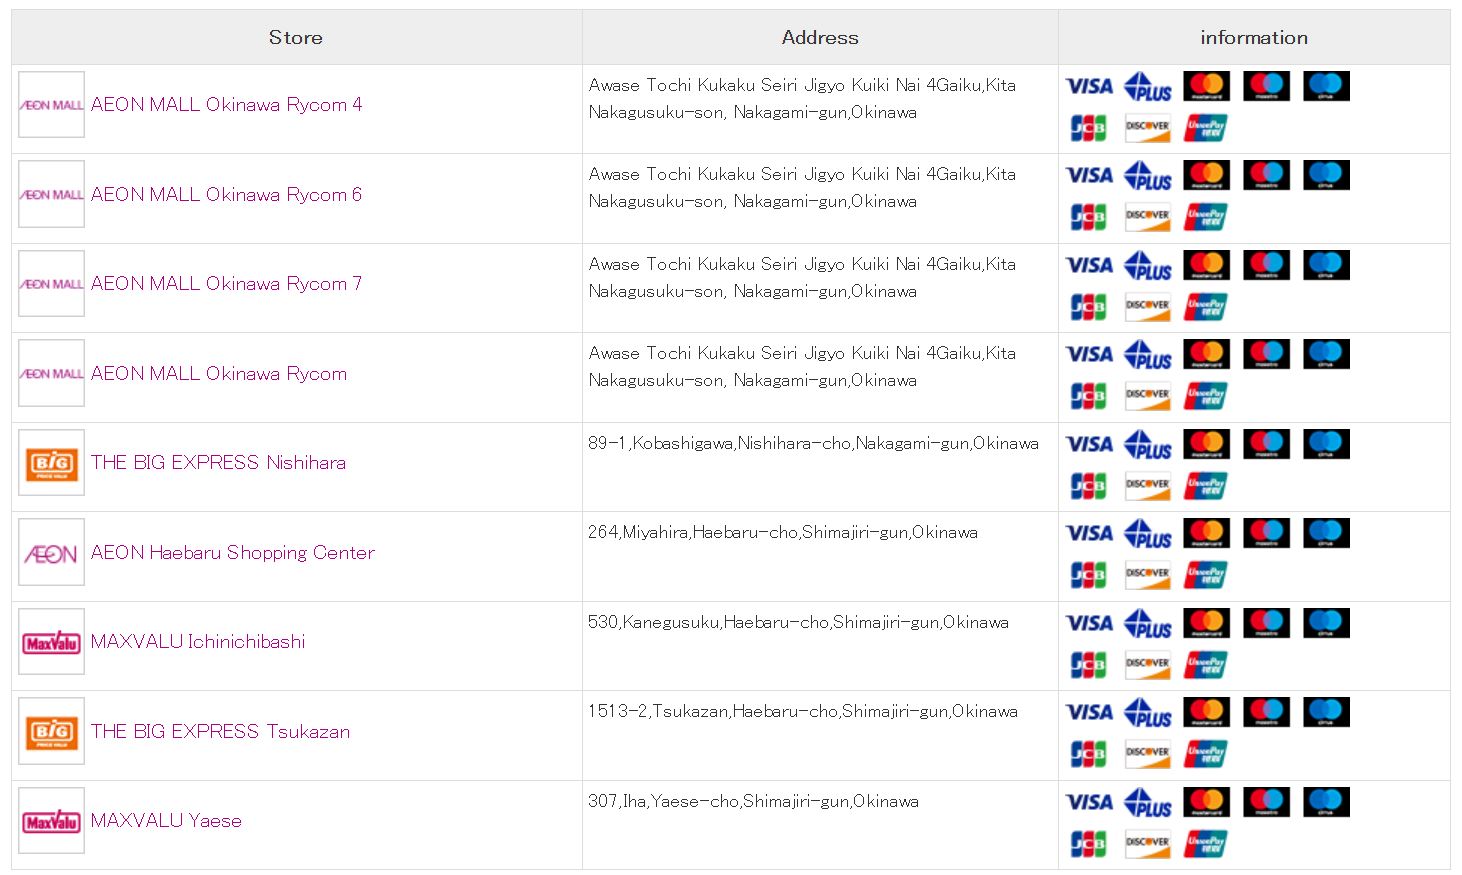Click address "264,Miyahira,Haebaru-cho,Shimajiri-gun,Okinawa"
This screenshot has height=875, width=1462.
point(783,533)
